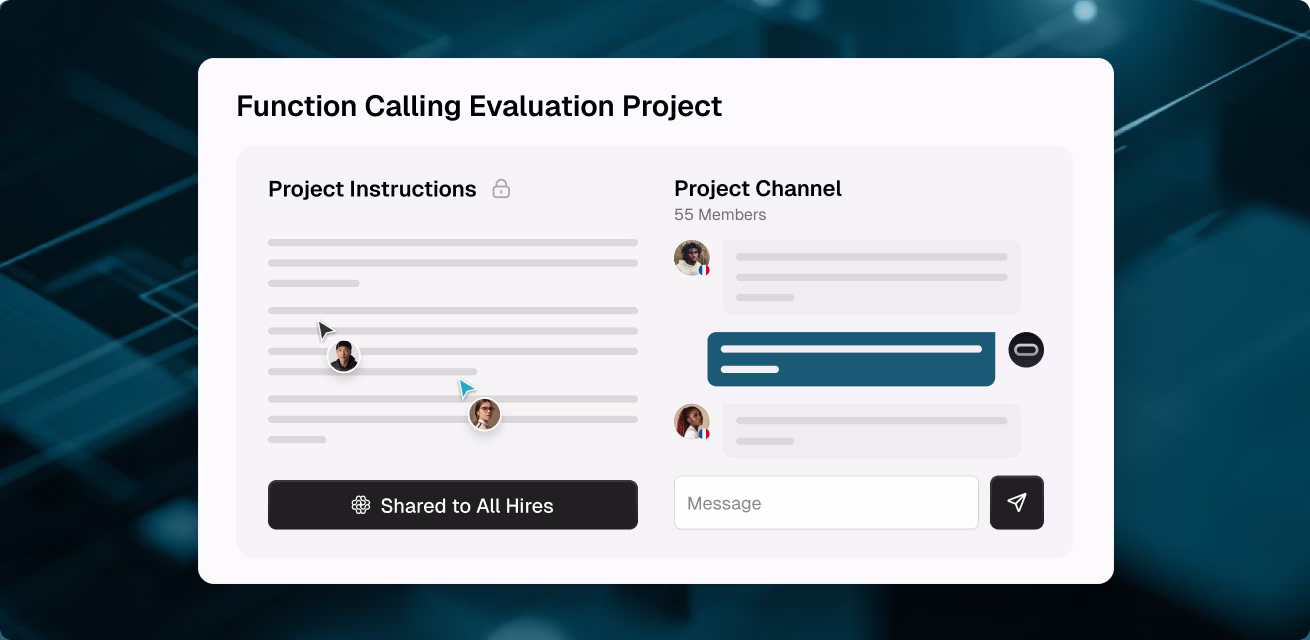
Task: Click the flag badge on the bottom avatar
Action: point(706,433)
